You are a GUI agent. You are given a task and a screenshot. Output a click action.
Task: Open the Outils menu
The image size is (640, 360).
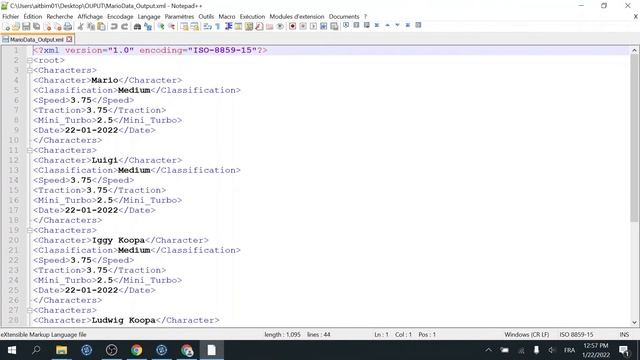(x=206, y=16)
